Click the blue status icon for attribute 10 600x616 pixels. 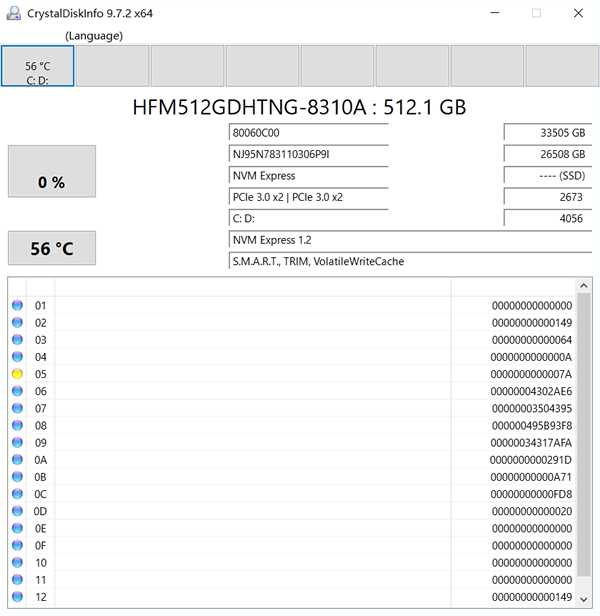pos(17,563)
